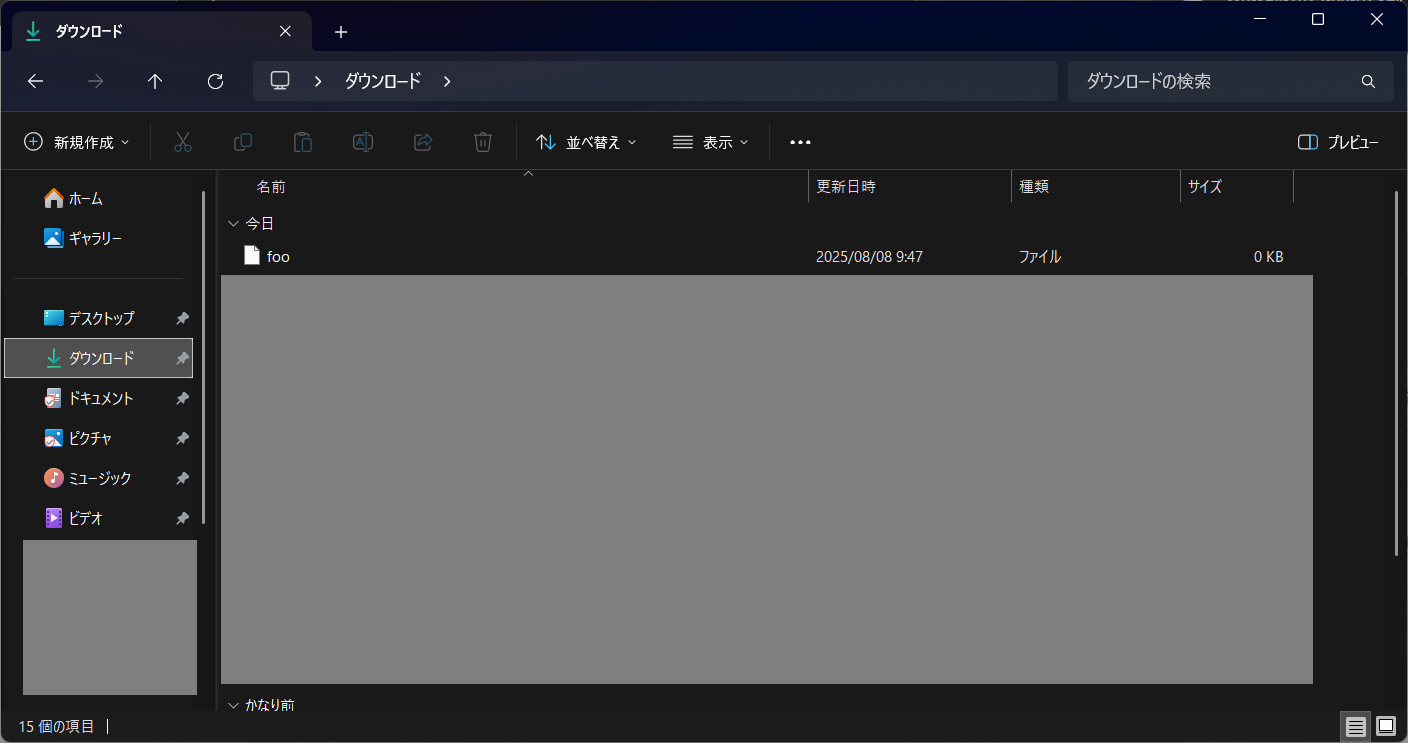Click the PC monitor icon in address bar
Viewport: 1408px width, 743px height.
pos(280,81)
